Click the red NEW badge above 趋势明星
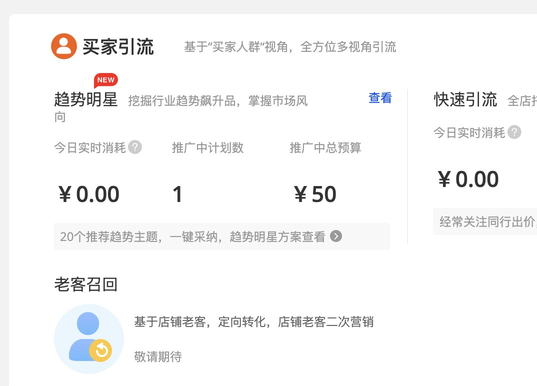The width and height of the screenshot is (537, 386). pyautogui.click(x=106, y=80)
